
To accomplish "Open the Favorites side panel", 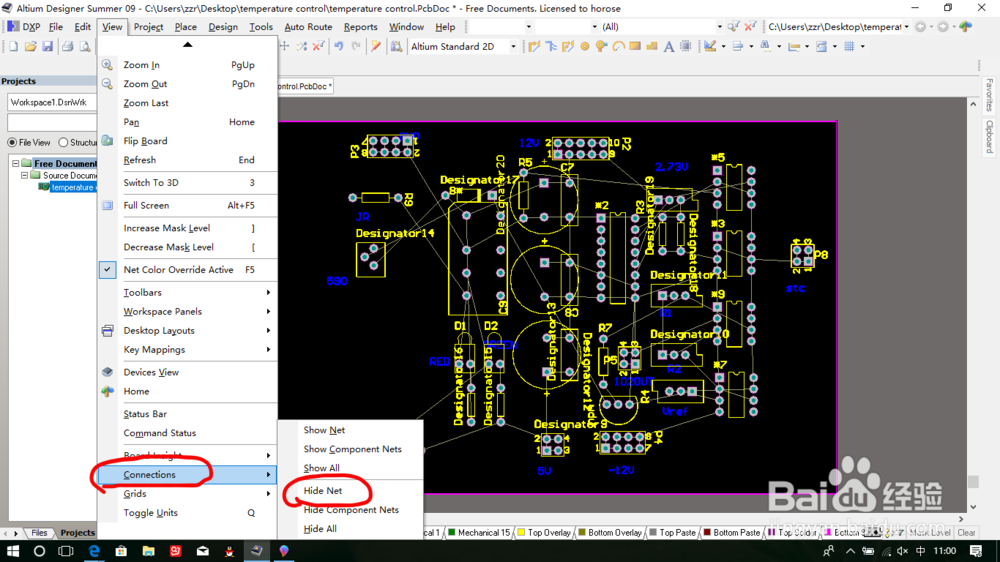I will point(989,95).
